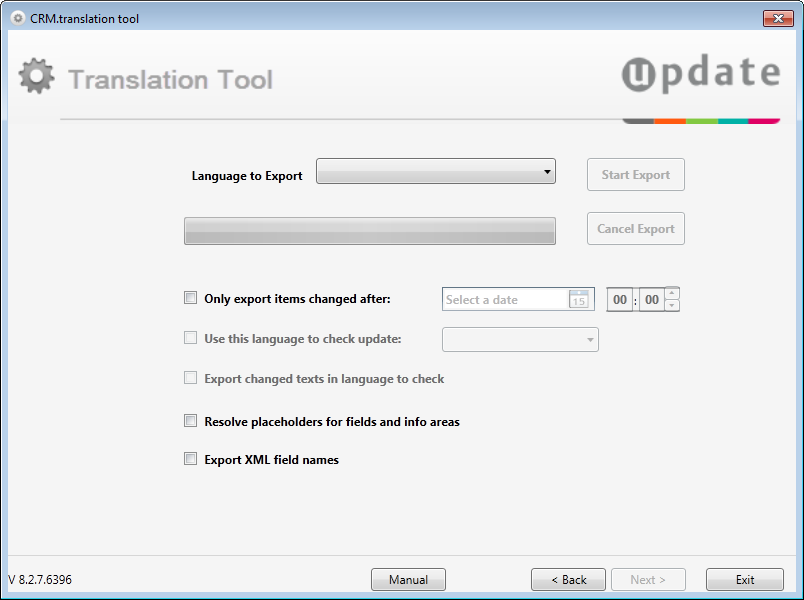Viewport: 804px width, 600px height.
Task: Open the Language to Export dropdown
Action: point(436,172)
